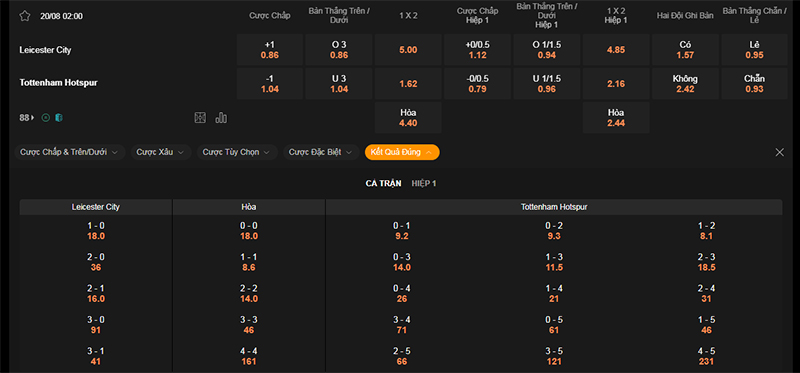Screen dimensions: 800x373
Task: Select full-time draw Hòa at 4.40
Action: [408, 118]
